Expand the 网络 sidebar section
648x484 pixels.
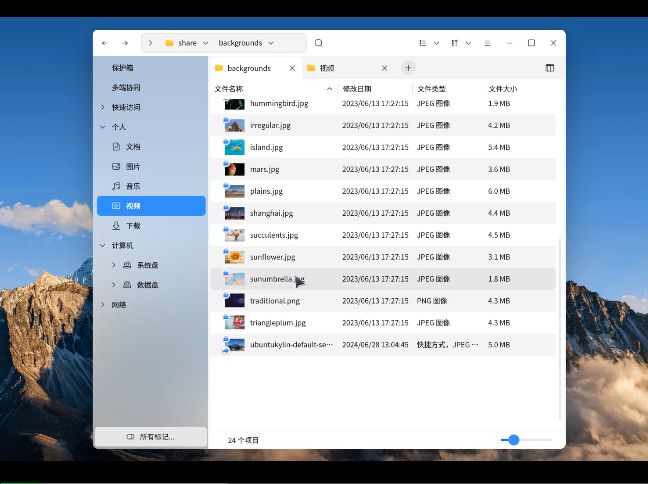(x=103, y=304)
